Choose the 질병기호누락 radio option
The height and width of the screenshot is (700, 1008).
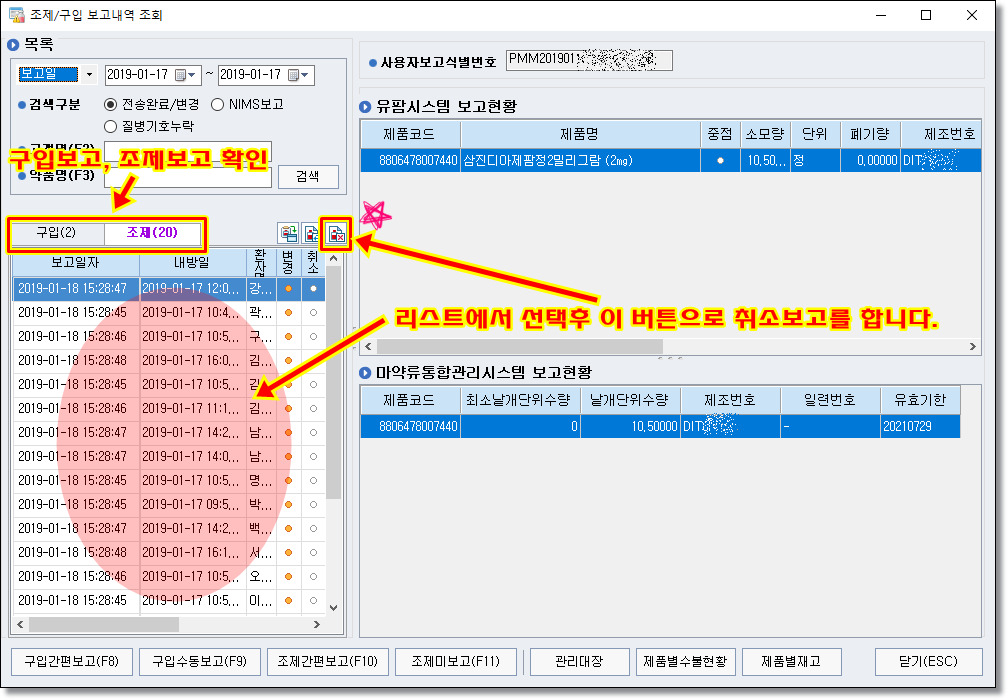pyautogui.click(x=110, y=126)
